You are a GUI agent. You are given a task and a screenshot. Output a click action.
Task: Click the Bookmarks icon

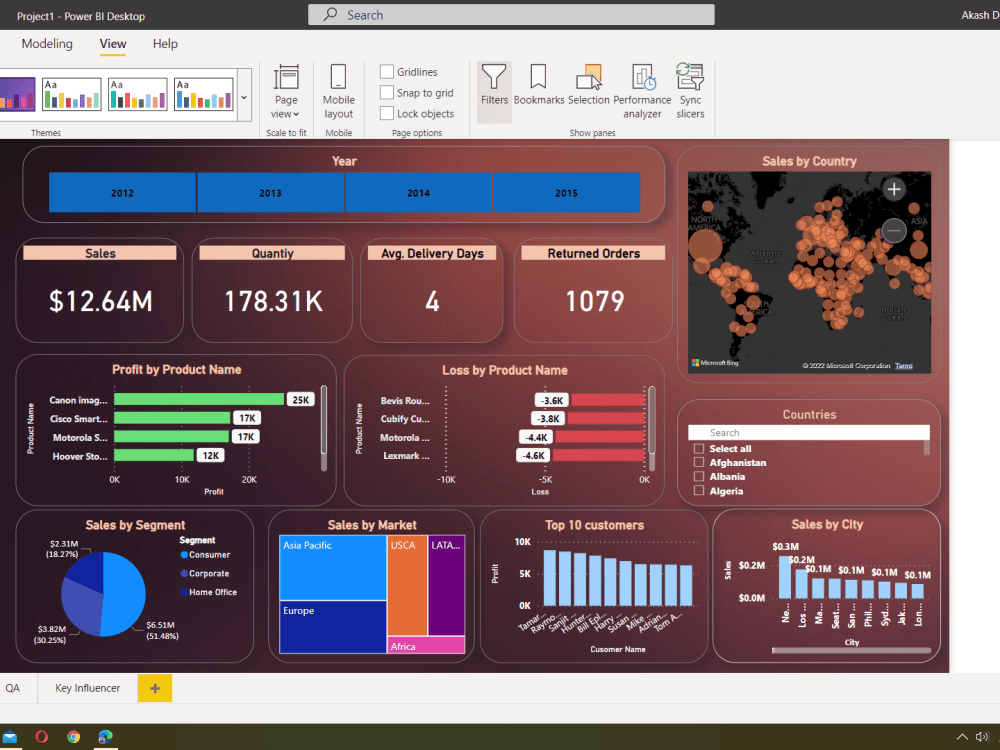coord(539,88)
